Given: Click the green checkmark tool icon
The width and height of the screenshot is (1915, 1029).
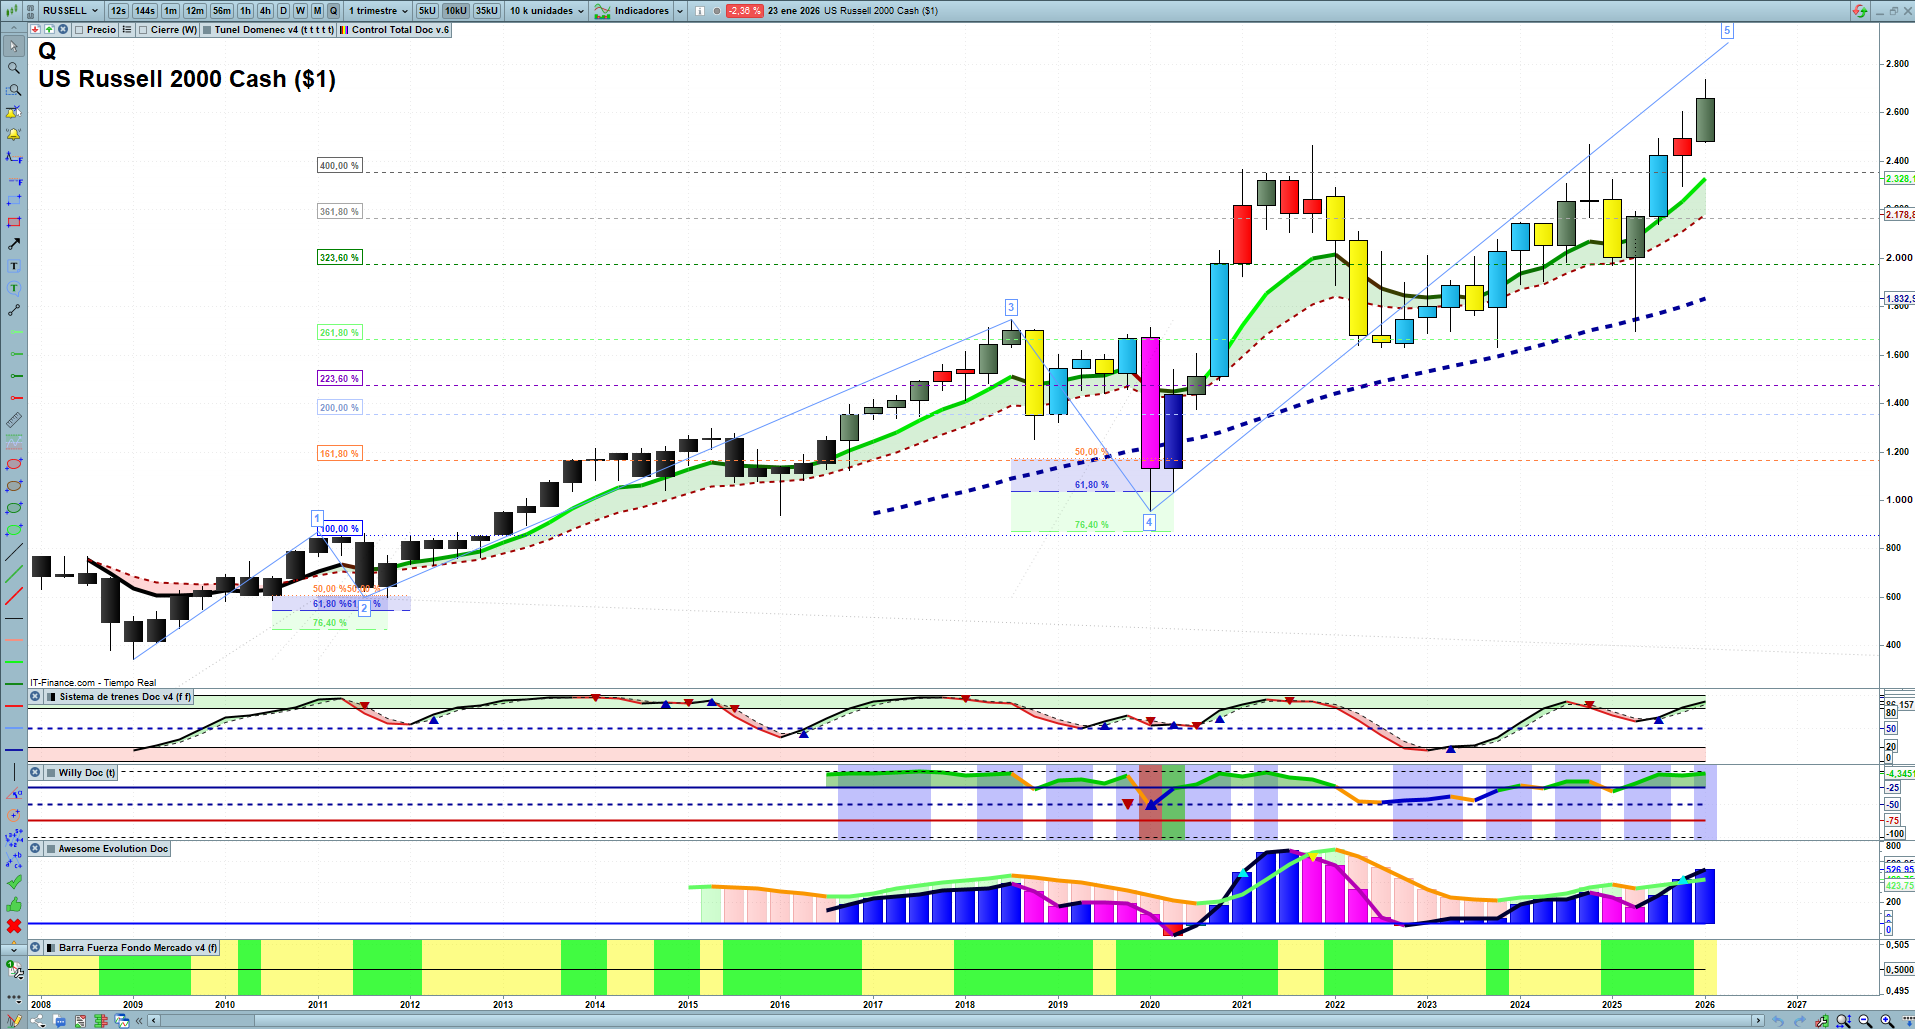Looking at the screenshot, I should pos(14,882).
